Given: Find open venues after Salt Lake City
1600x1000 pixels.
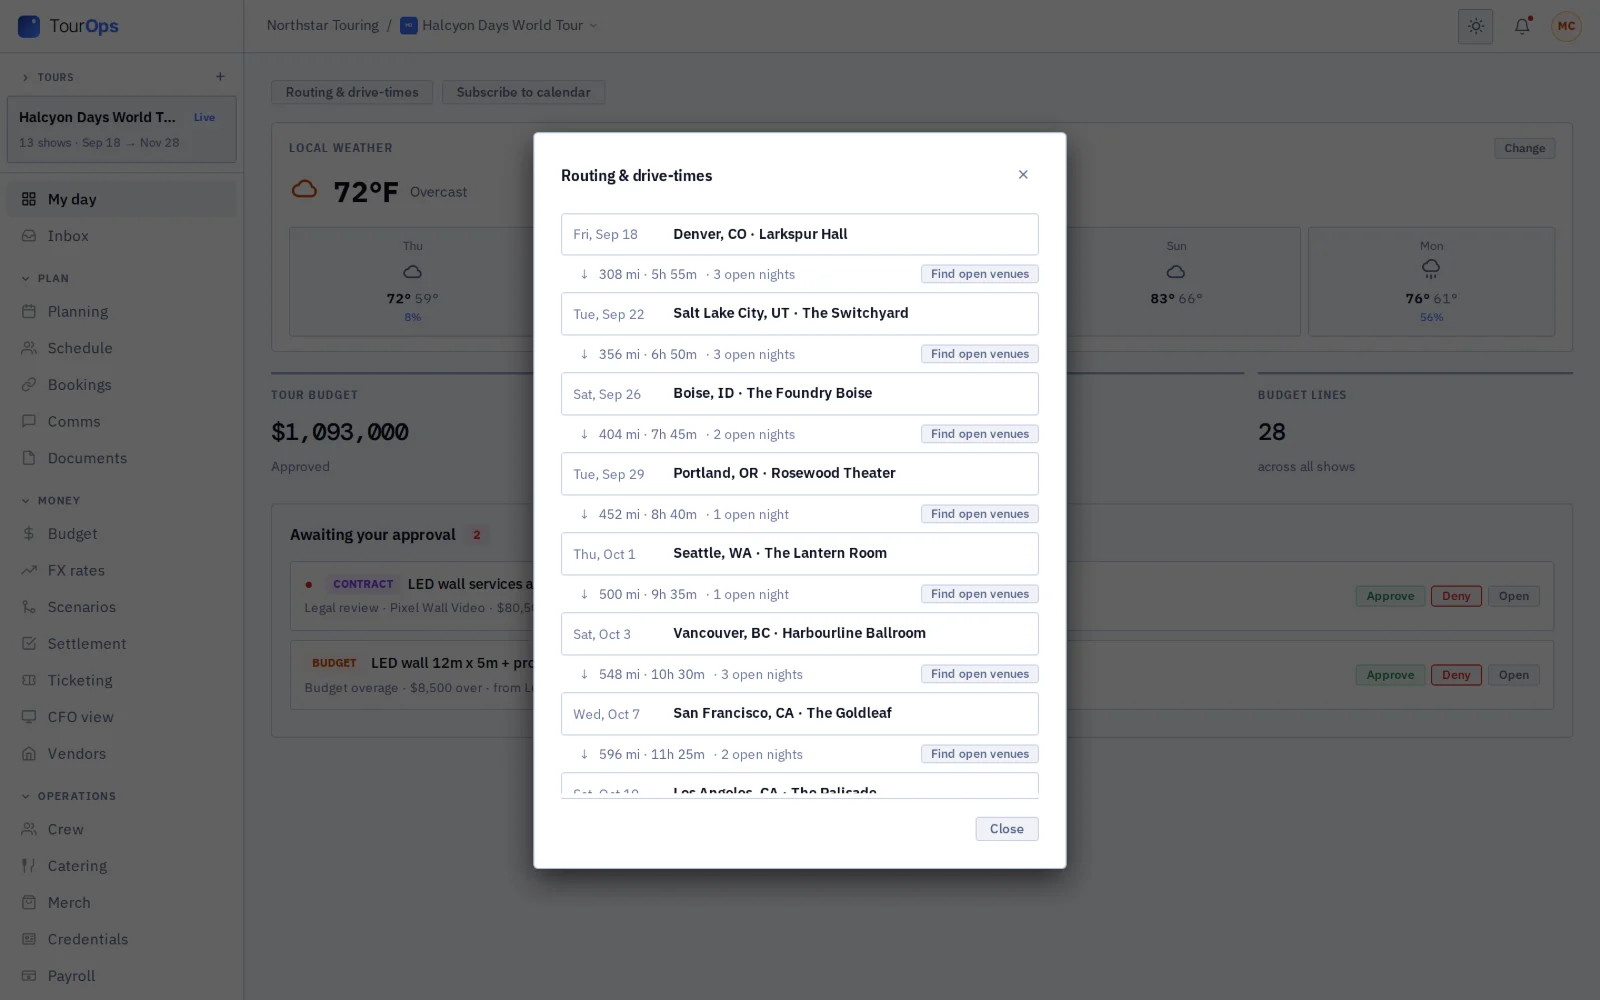Looking at the screenshot, I should 980,354.
